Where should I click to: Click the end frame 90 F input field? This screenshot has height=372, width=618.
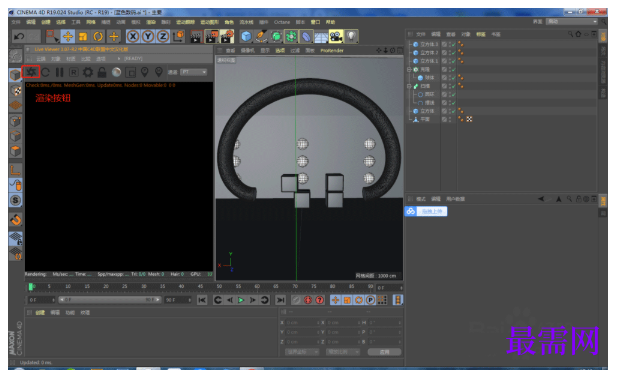pos(178,300)
